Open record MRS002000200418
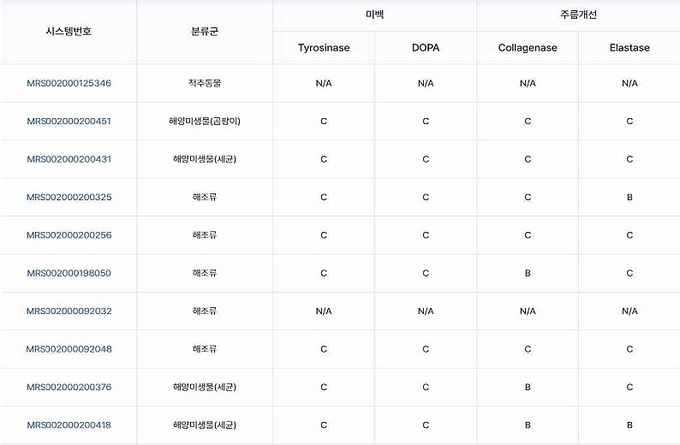The height and width of the screenshot is (445, 680). [69, 425]
